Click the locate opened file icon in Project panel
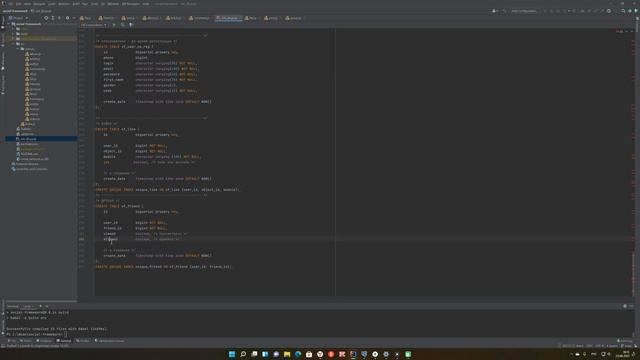Image resolution: width=640 pixels, height=360 pixels. (x=46, y=18)
